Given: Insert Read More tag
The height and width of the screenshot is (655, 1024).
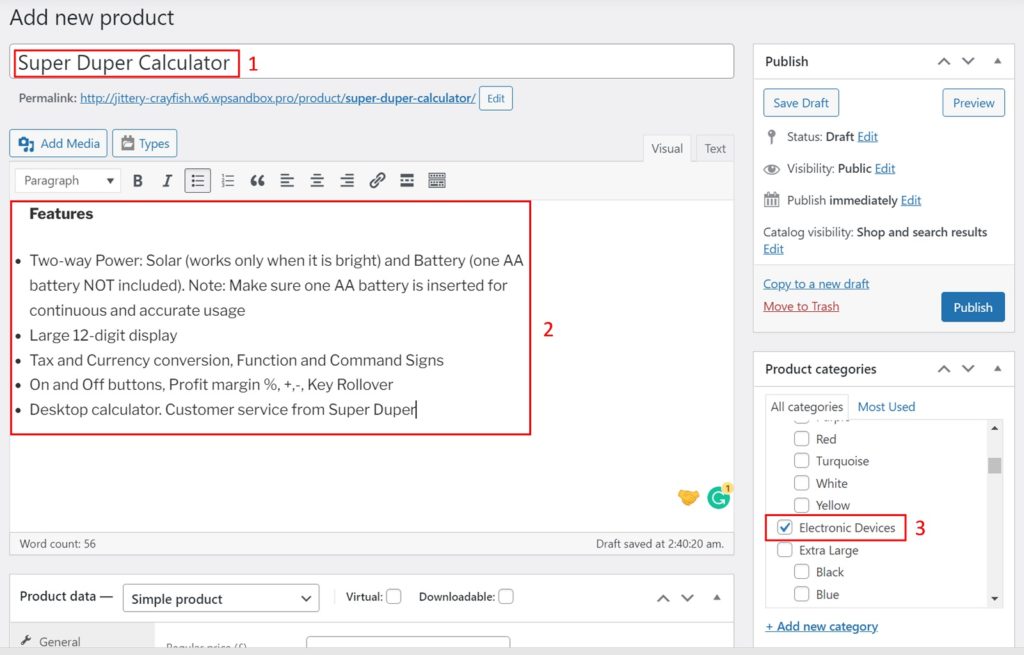Looking at the screenshot, I should click(x=407, y=181).
